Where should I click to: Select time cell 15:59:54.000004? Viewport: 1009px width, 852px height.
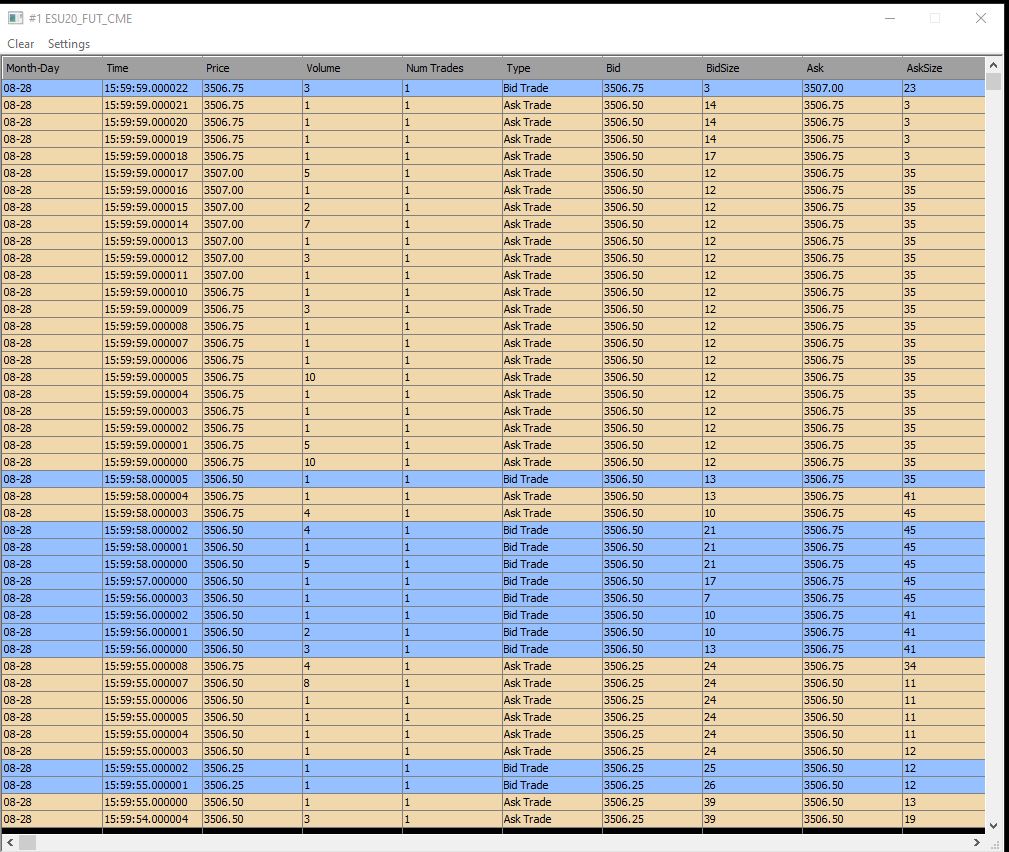coord(153,819)
